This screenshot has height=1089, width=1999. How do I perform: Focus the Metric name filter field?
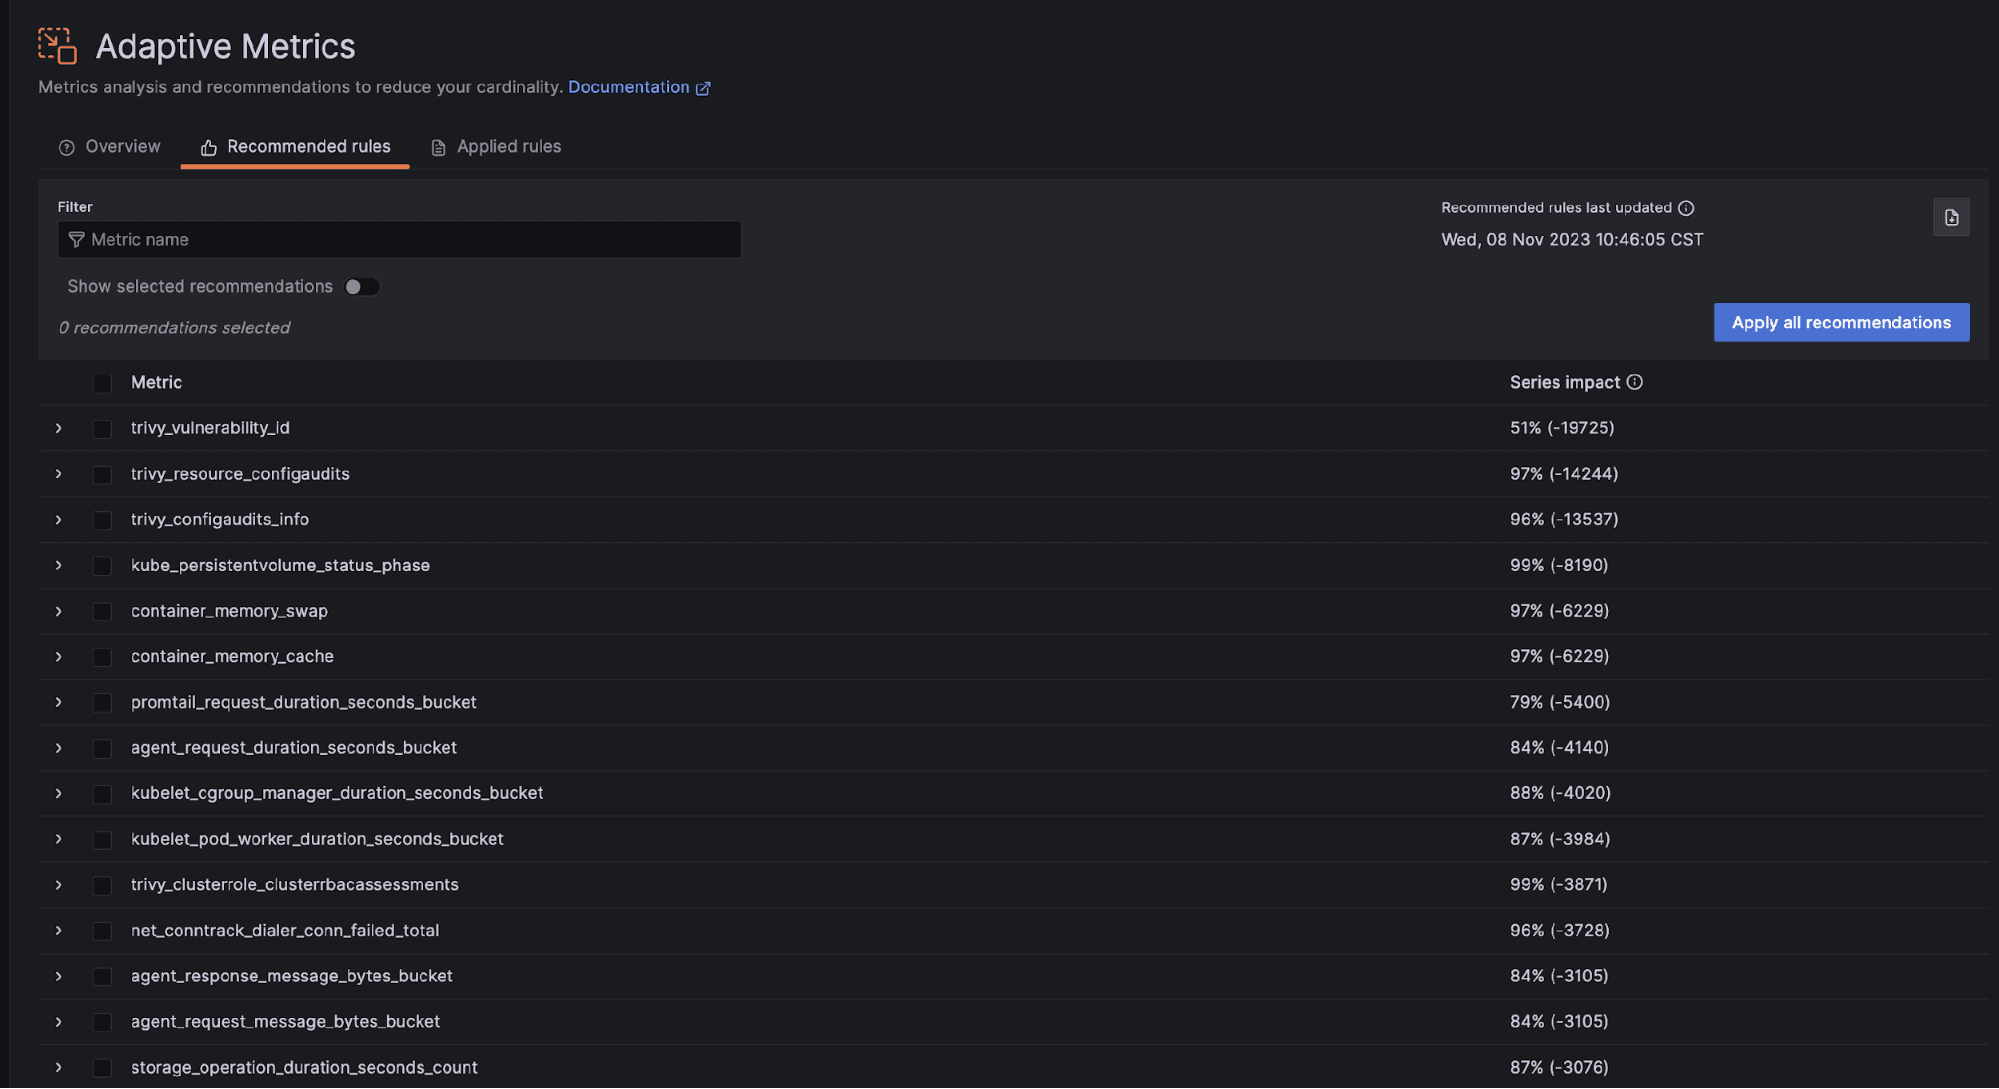point(399,240)
